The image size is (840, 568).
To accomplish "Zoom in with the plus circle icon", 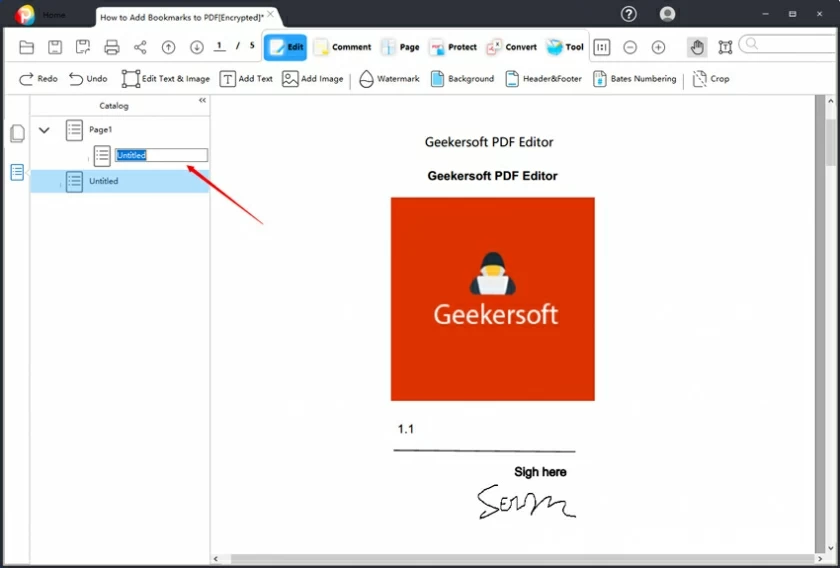I will [658, 47].
